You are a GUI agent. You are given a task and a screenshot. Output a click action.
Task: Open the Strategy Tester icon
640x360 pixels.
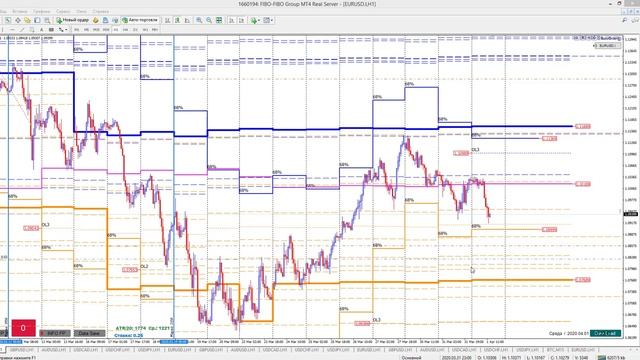coord(47,20)
